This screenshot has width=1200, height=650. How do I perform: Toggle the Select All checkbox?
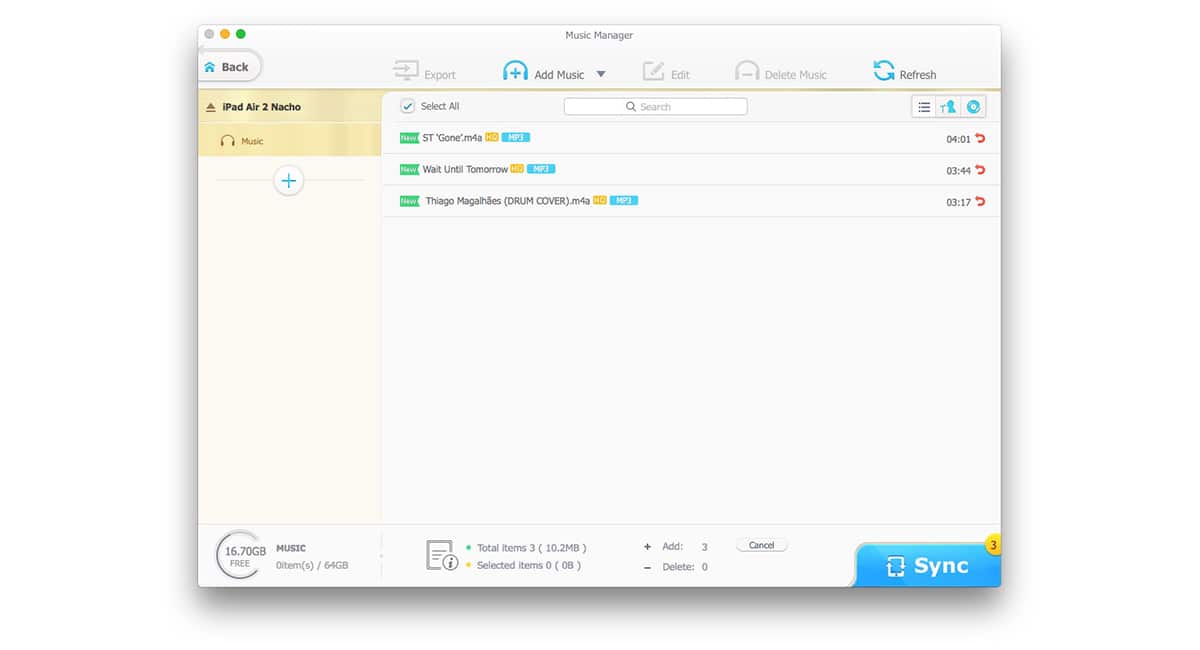point(408,106)
